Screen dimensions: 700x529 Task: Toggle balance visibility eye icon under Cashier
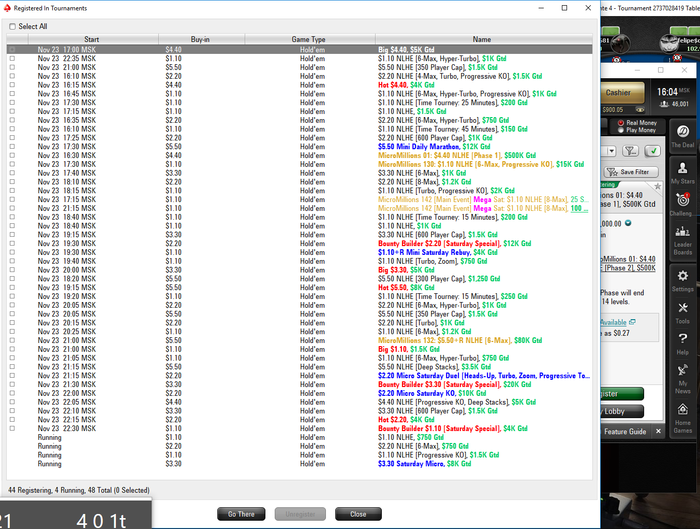(x=640, y=109)
